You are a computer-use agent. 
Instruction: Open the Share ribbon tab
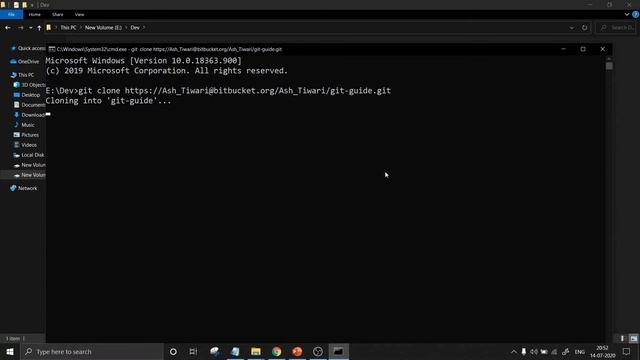point(58,14)
